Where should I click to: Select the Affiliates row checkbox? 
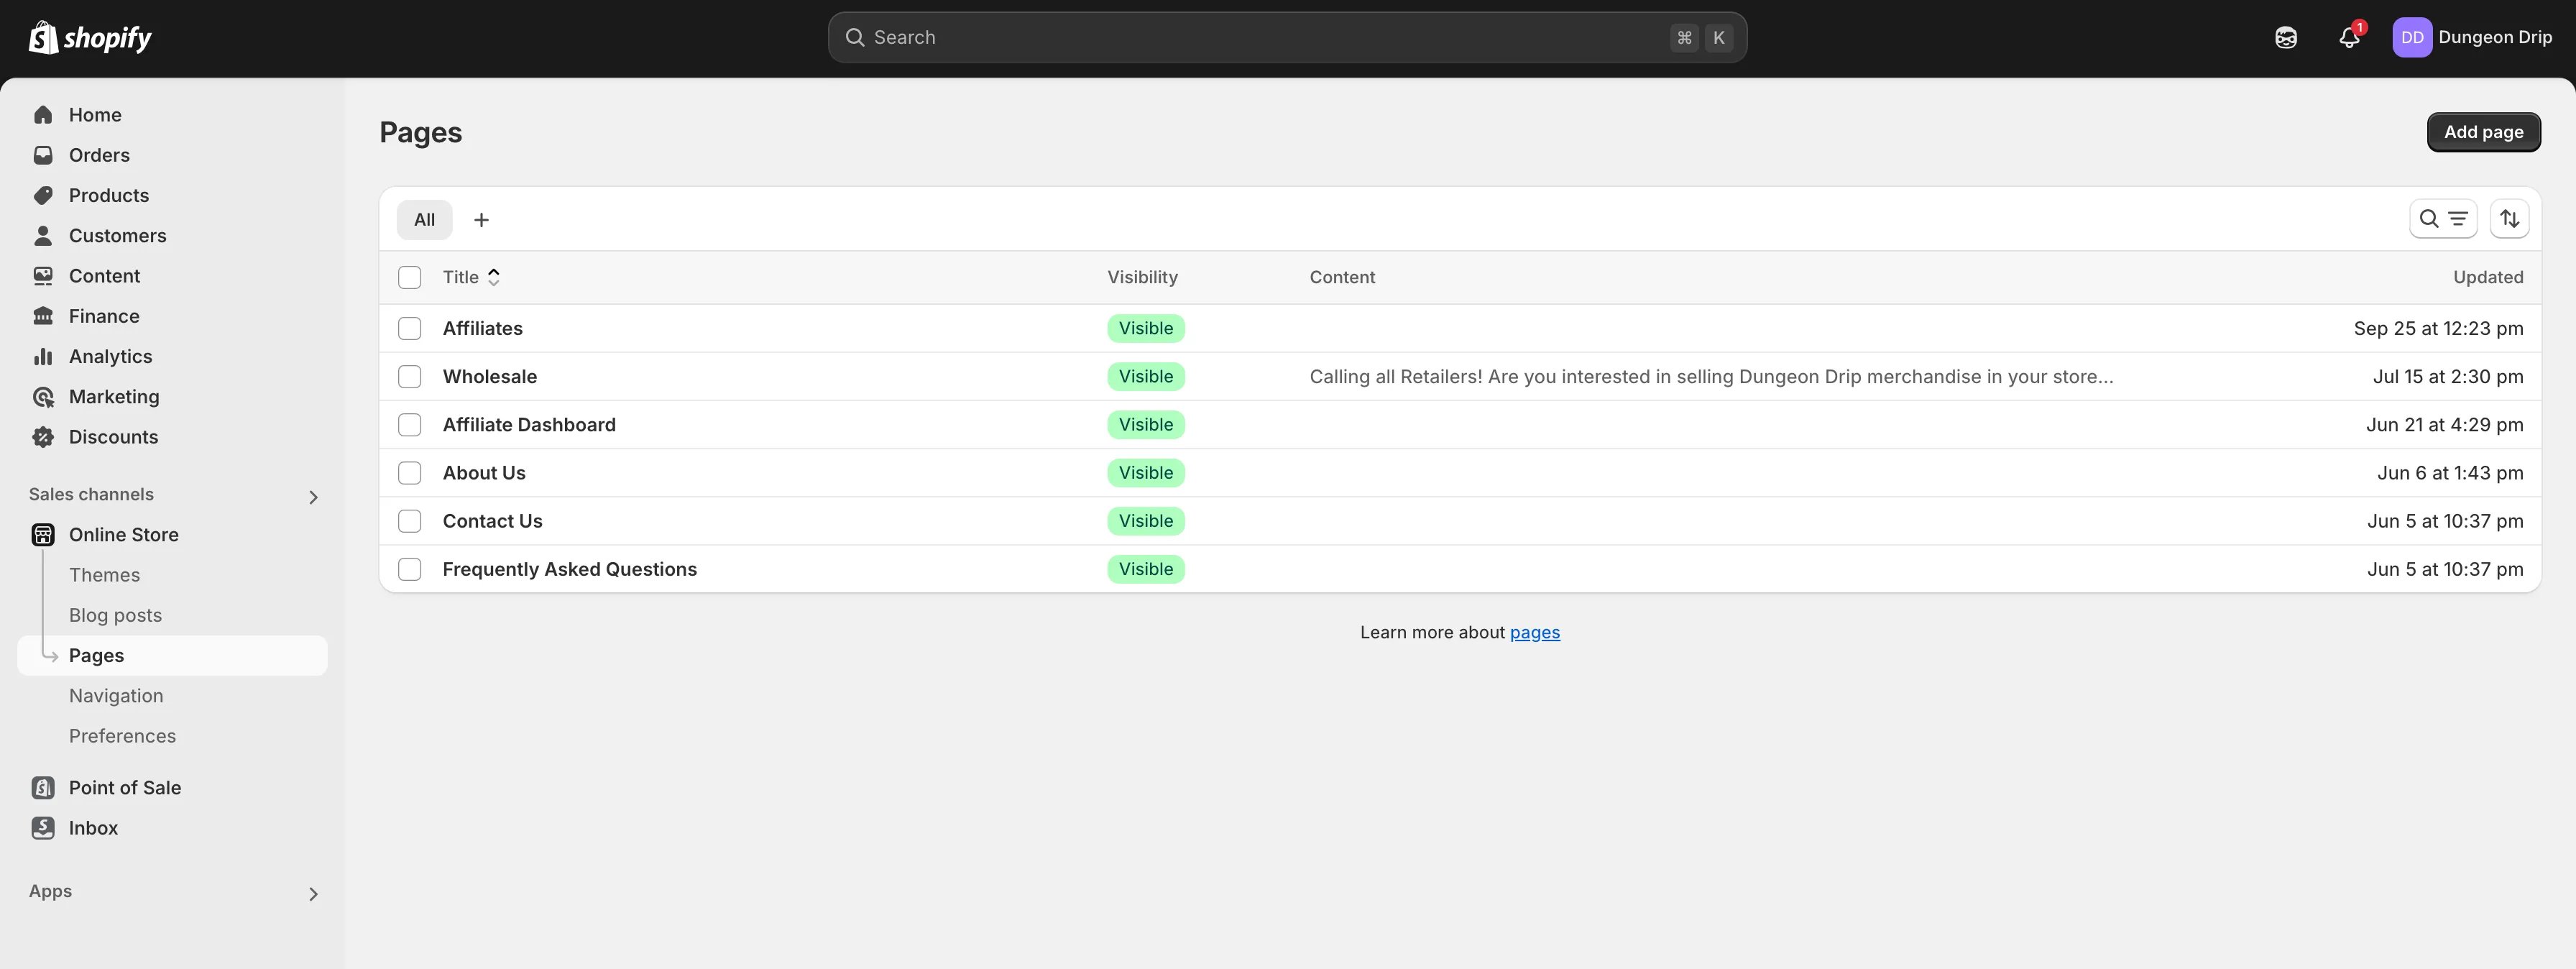(409, 328)
